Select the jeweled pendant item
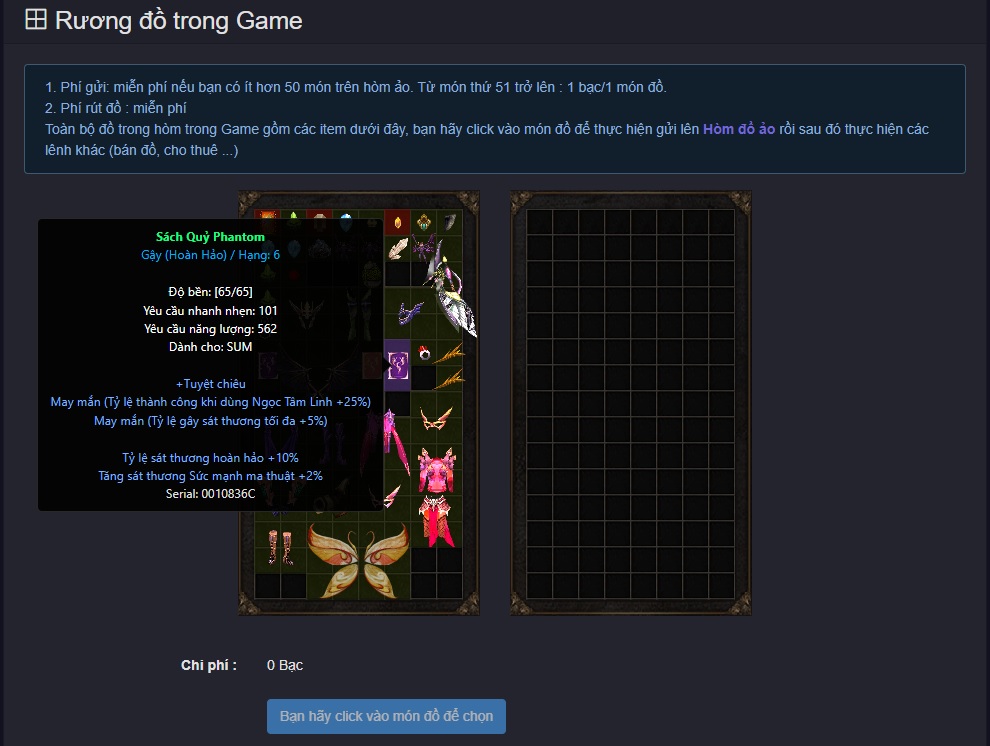990x746 pixels. coord(424,222)
